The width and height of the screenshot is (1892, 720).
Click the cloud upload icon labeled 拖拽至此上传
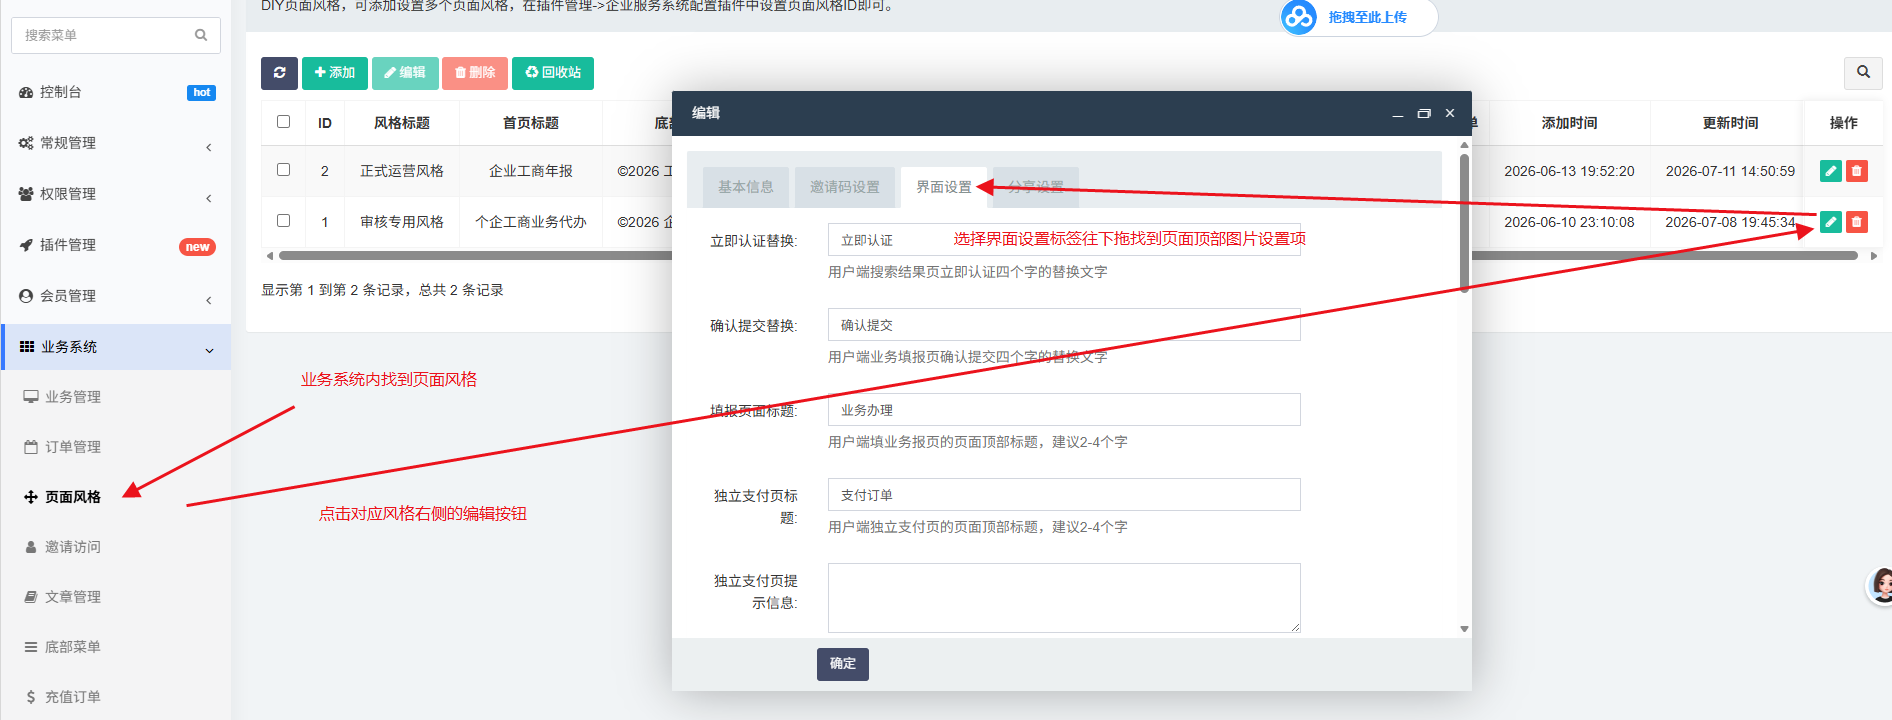(1299, 17)
